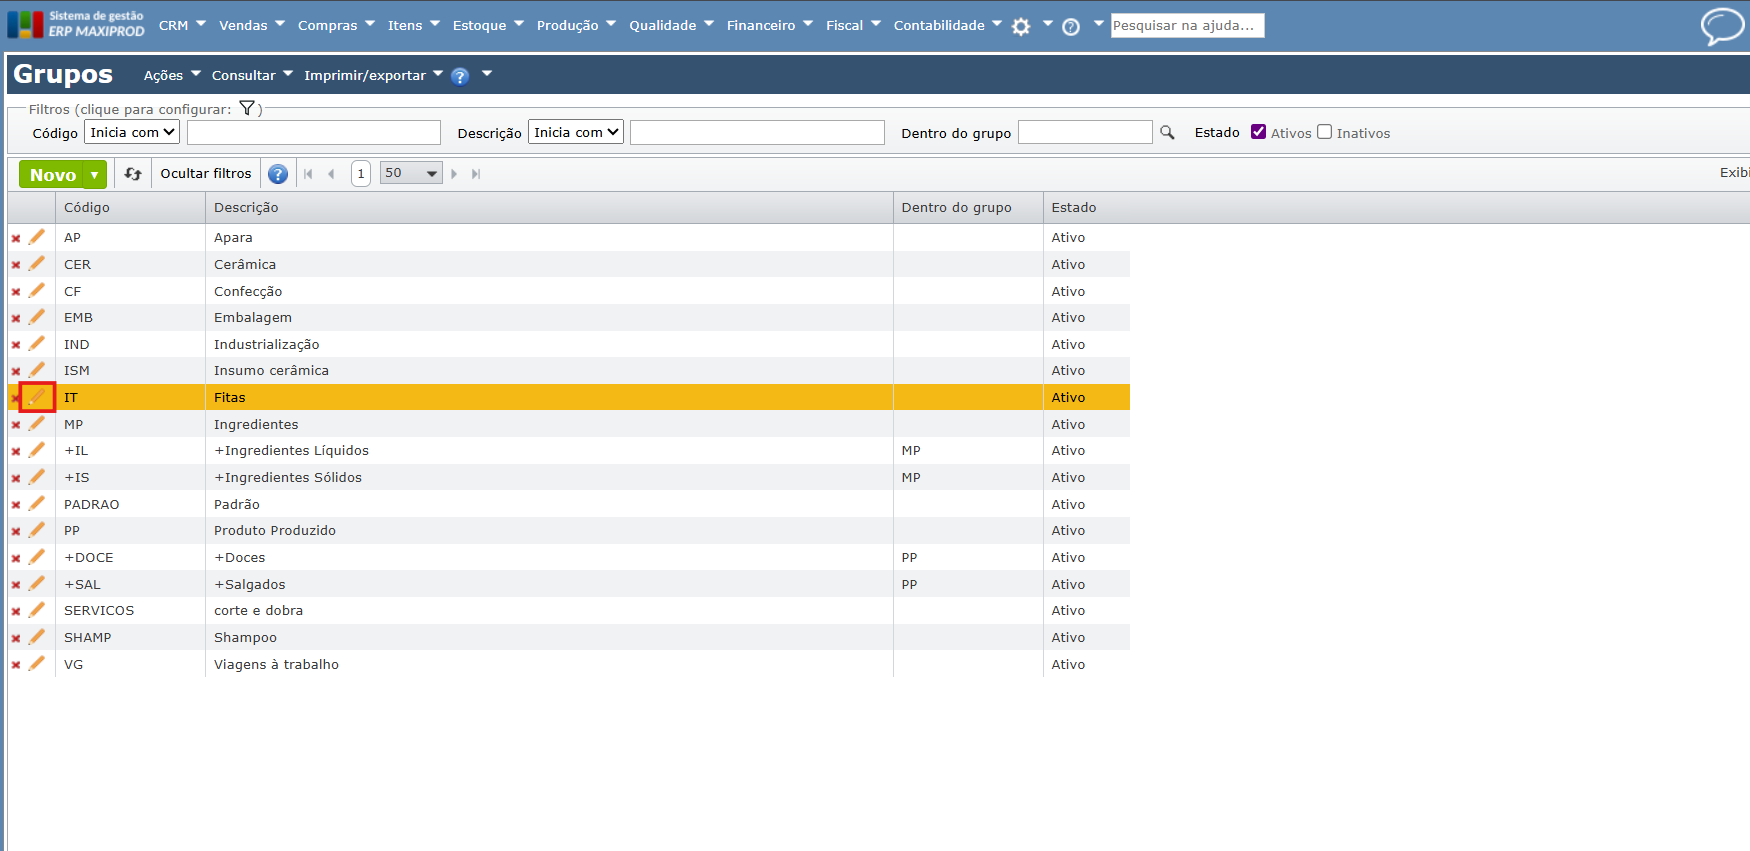Click the refresh list icon beside Novo

pyautogui.click(x=133, y=174)
